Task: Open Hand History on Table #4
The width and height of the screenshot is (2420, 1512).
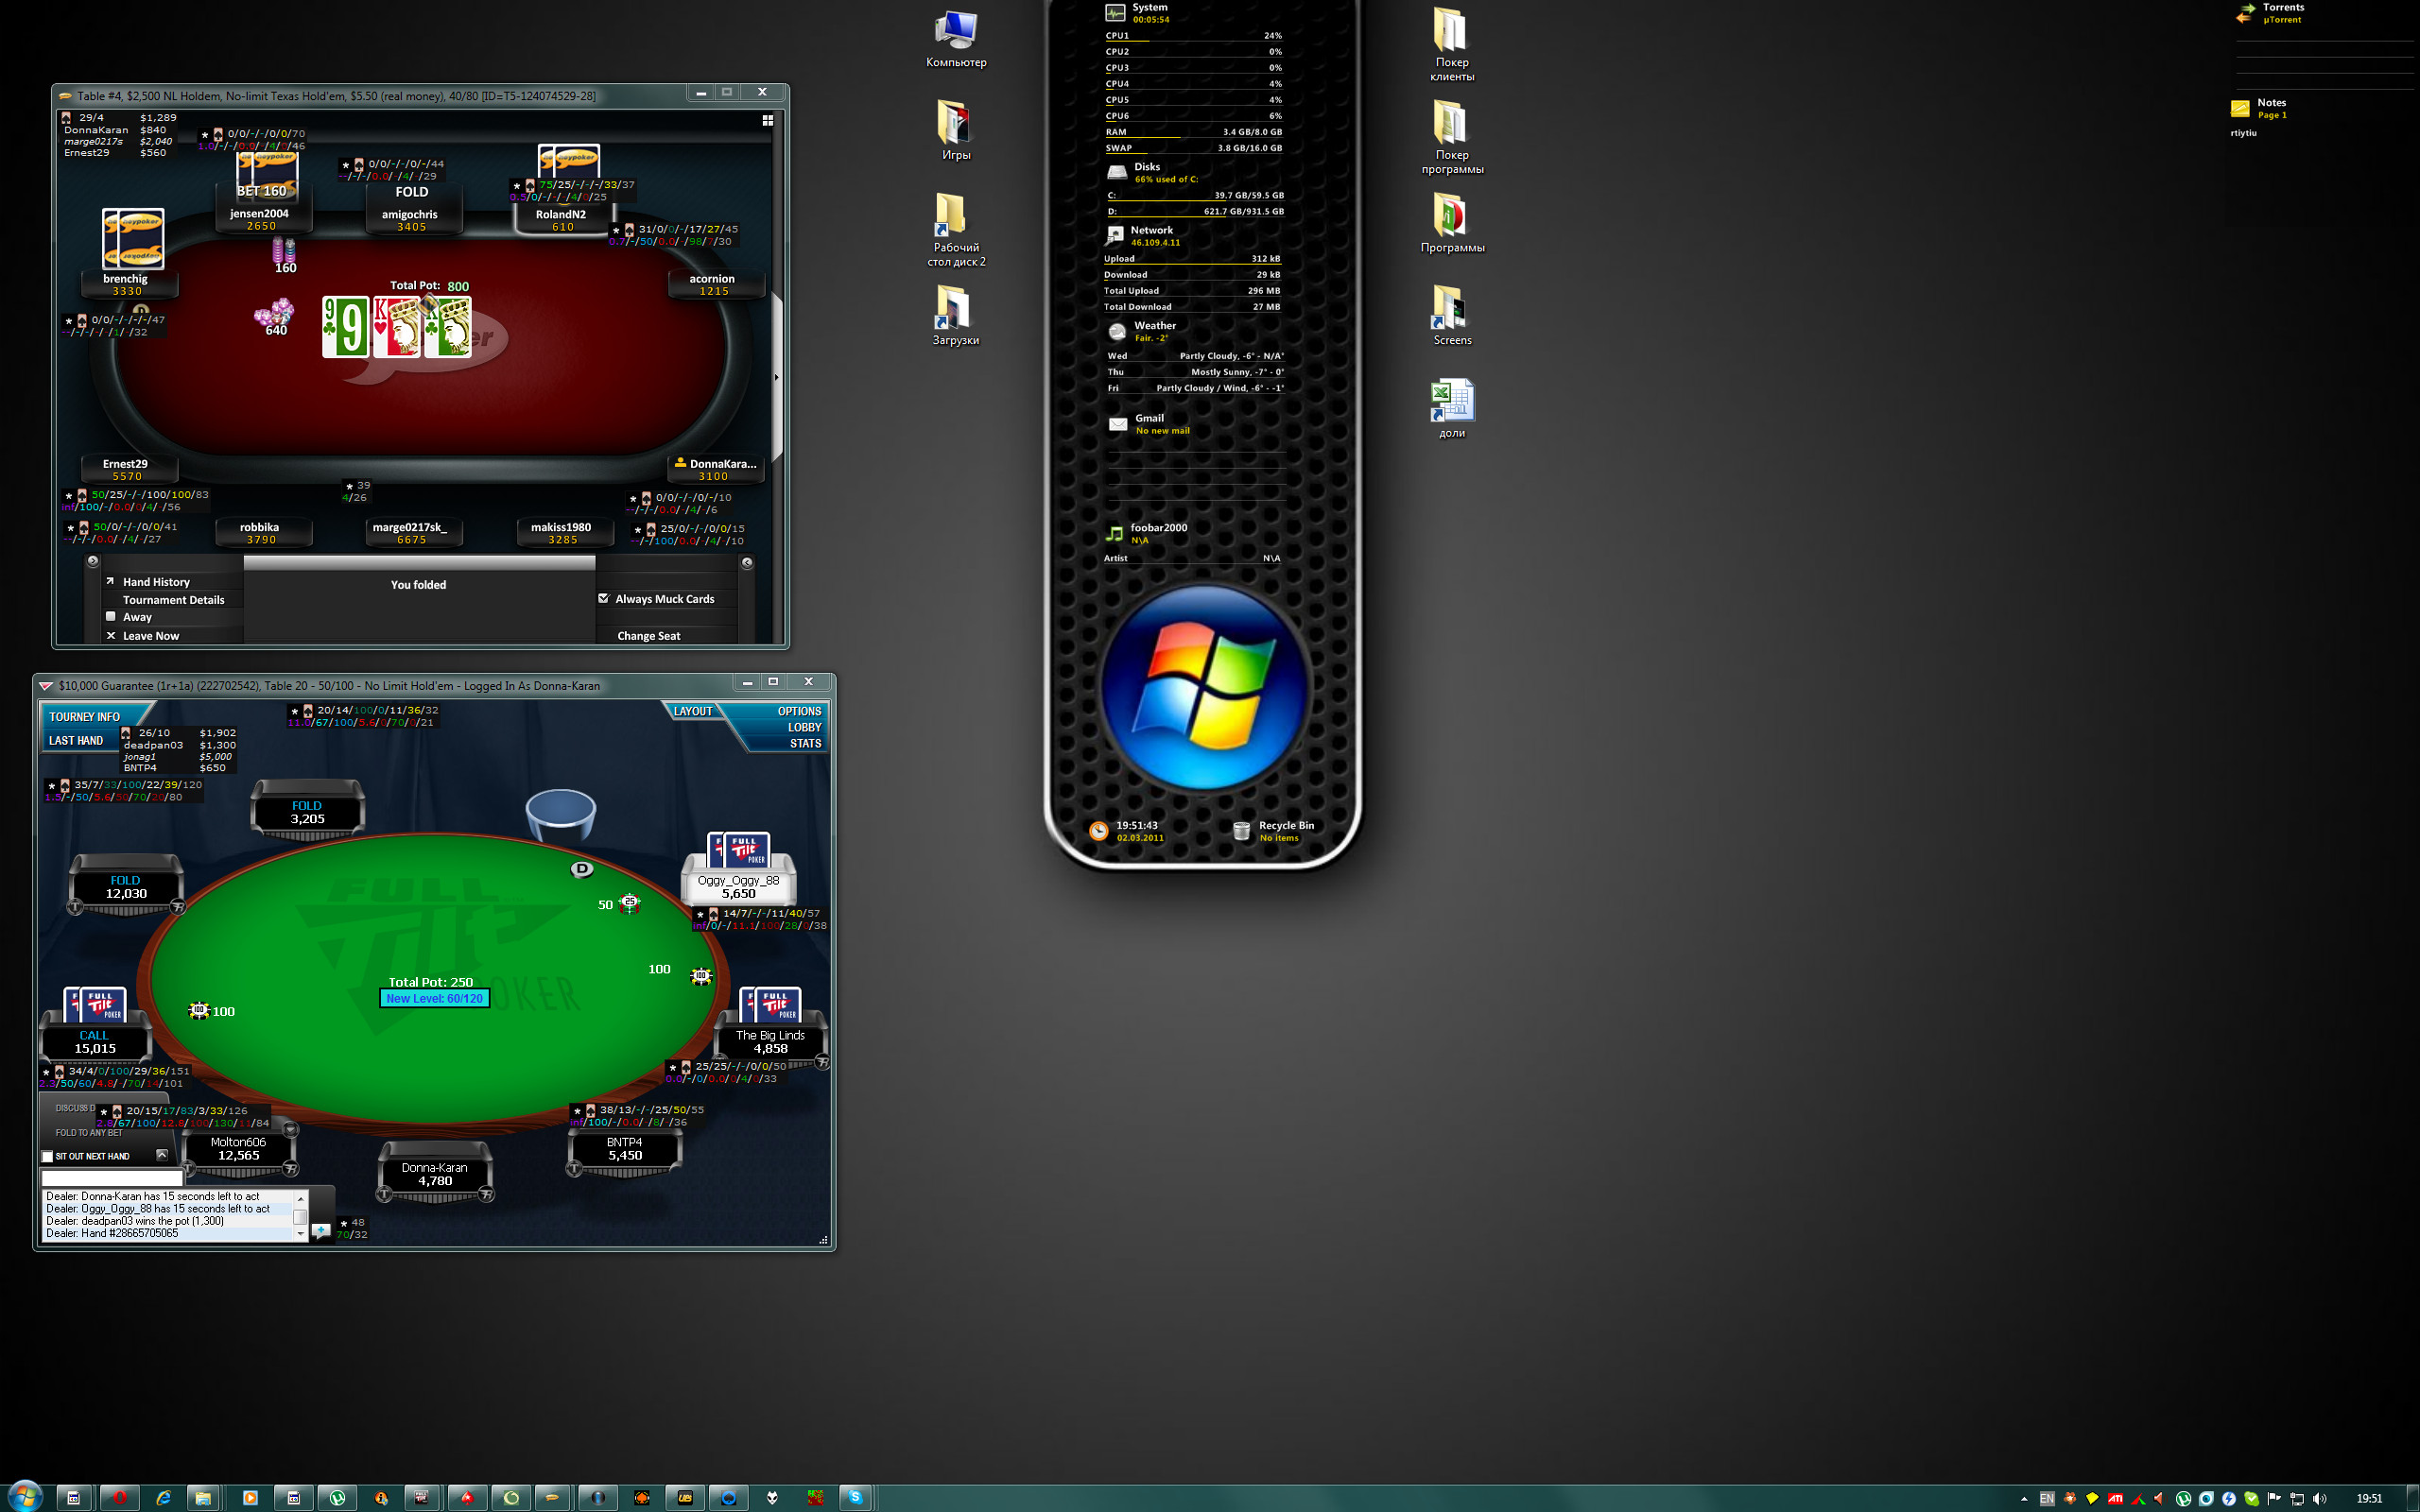Action: (156, 582)
